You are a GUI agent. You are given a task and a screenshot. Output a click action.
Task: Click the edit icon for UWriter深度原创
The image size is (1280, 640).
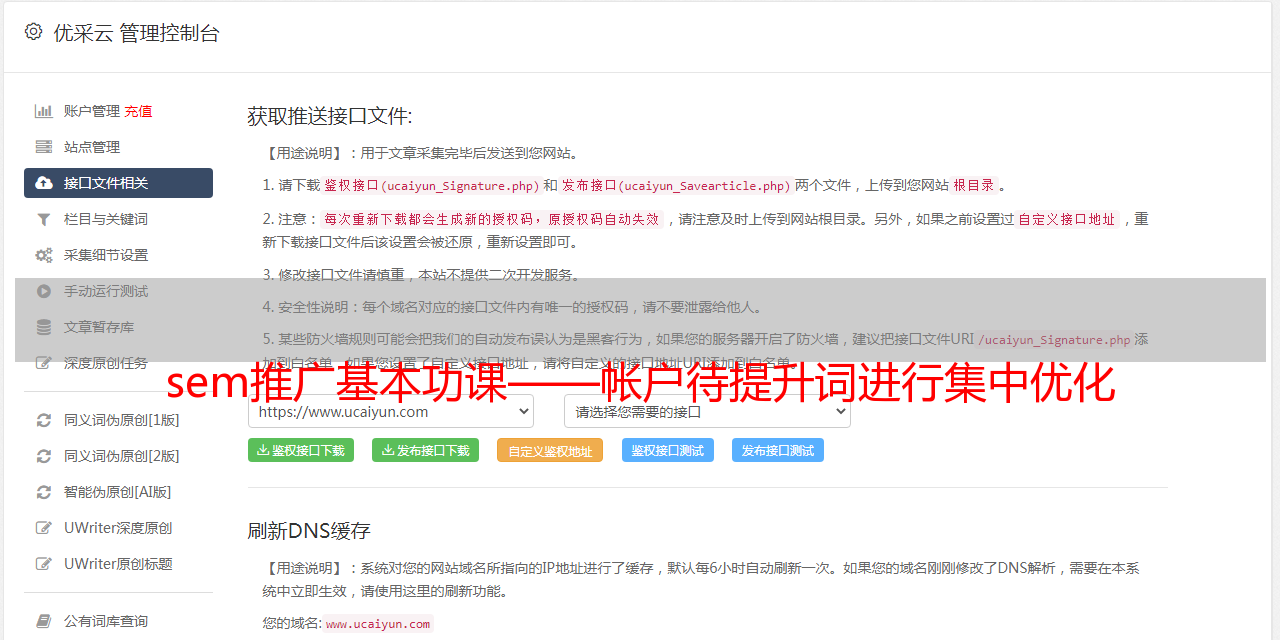point(44,528)
